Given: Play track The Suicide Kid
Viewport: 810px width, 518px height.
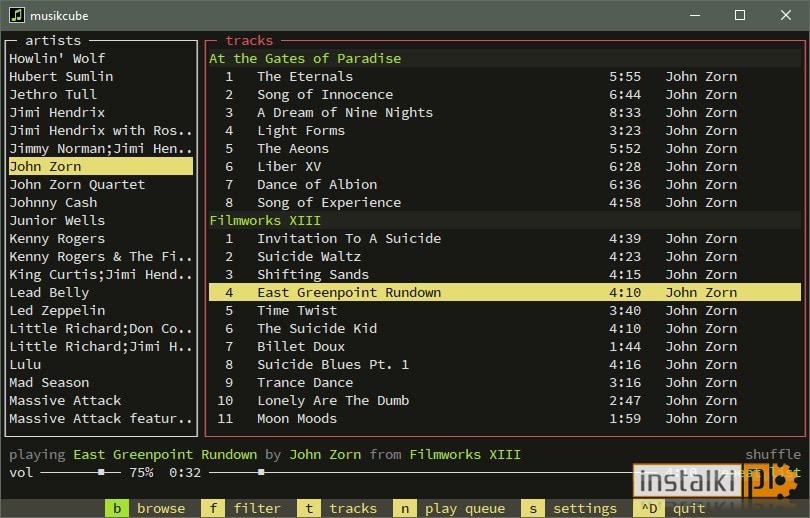Looking at the screenshot, I should coord(505,328).
